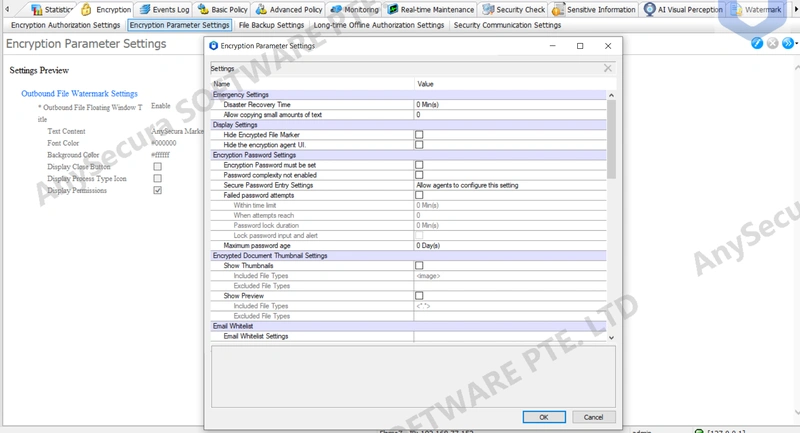Open the Statistics tab icon
This screenshot has width=800, height=433.
tap(36, 9)
